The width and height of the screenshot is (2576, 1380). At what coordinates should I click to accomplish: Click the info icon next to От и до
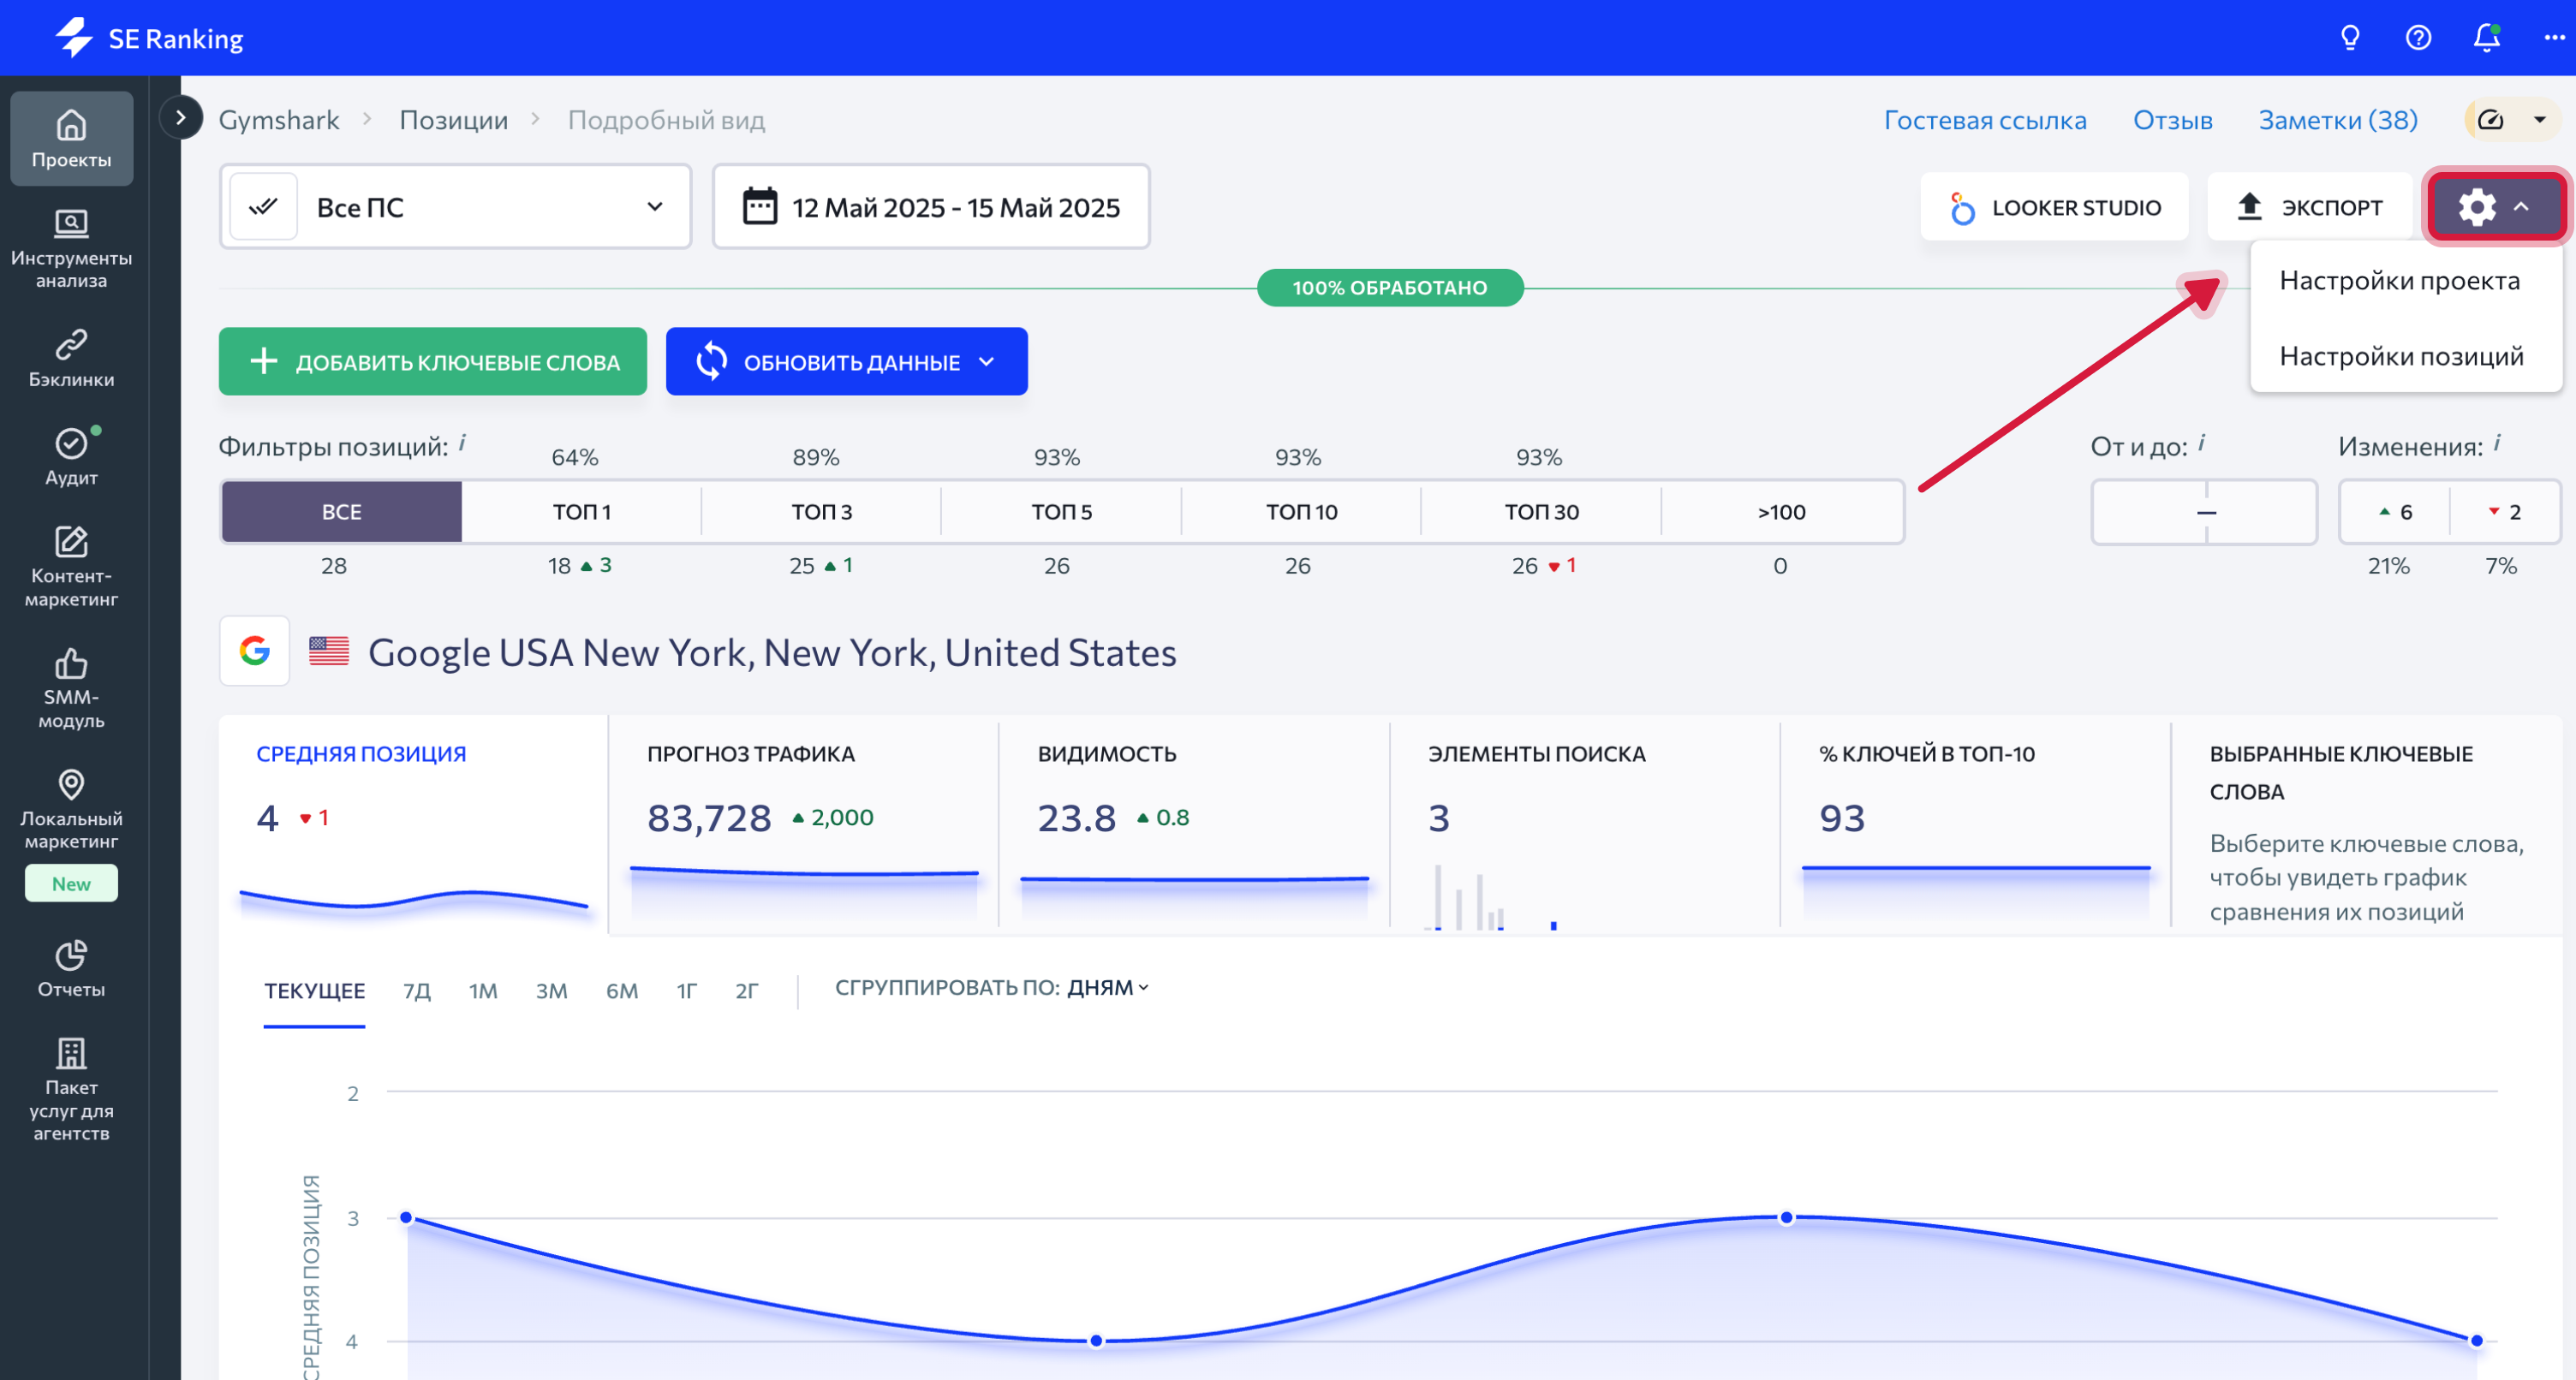tap(2202, 442)
